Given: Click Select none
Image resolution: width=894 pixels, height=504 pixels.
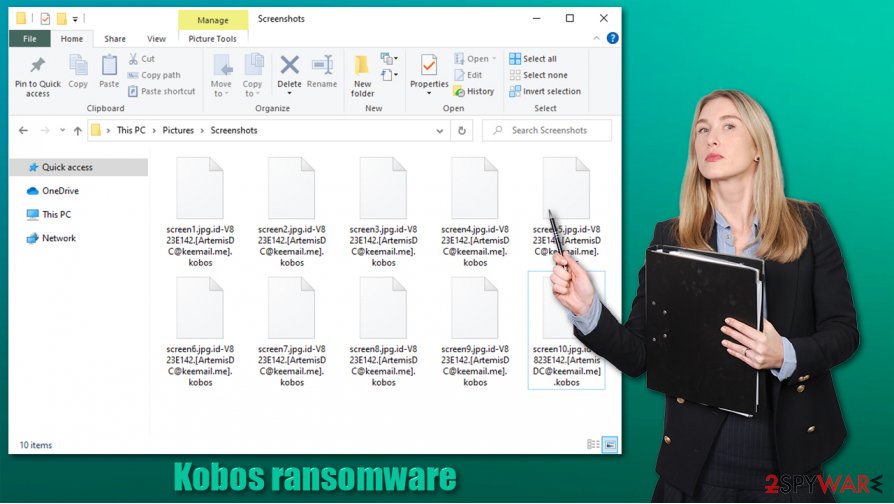Looking at the screenshot, I should [538, 75].
